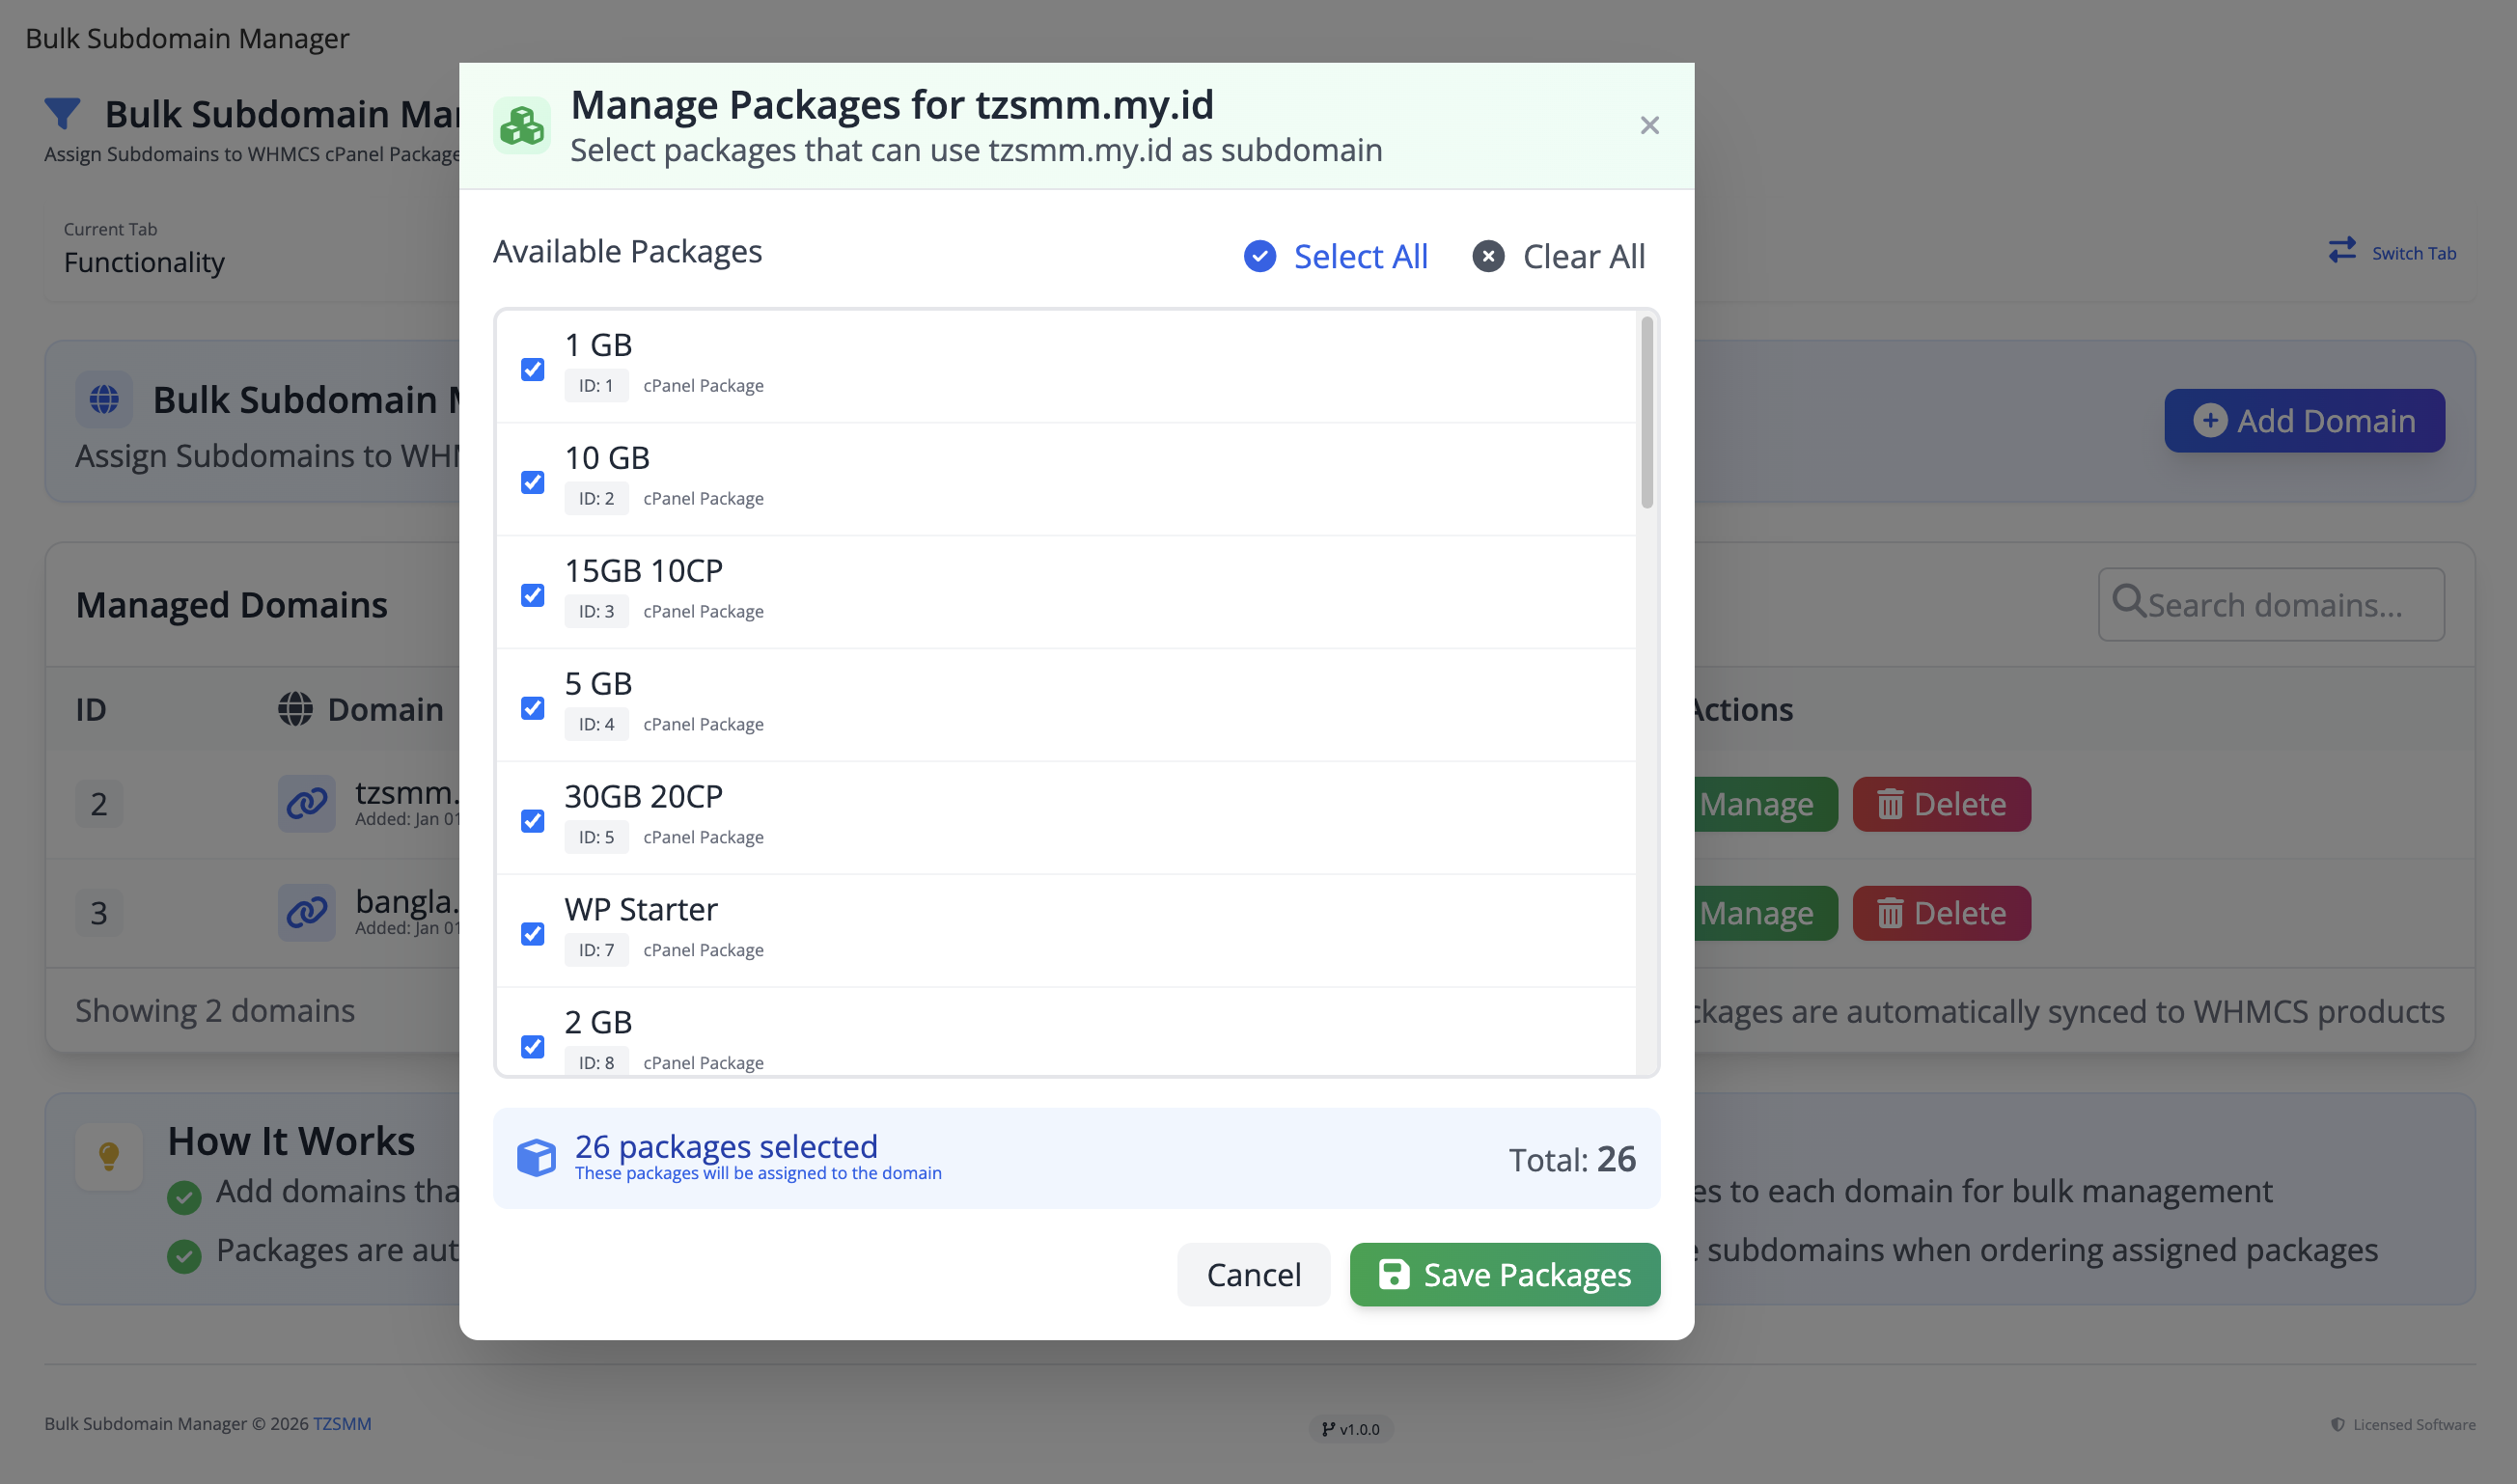Click the link icon next to tzsmm domain
This screenshot has width=2517, height=1484.
tap(306, 803)
